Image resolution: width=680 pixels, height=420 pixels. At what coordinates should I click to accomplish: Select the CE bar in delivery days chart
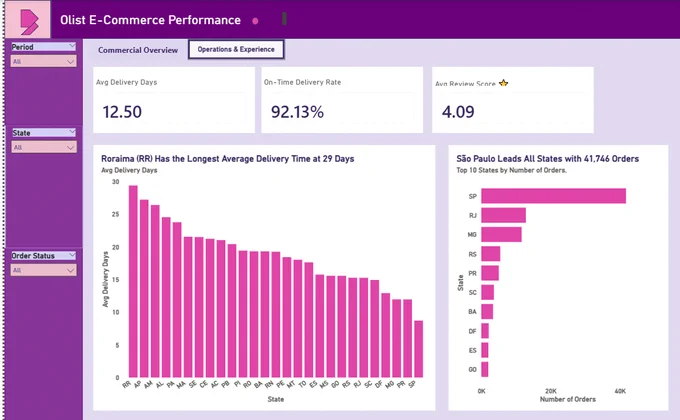pos(210,308)
